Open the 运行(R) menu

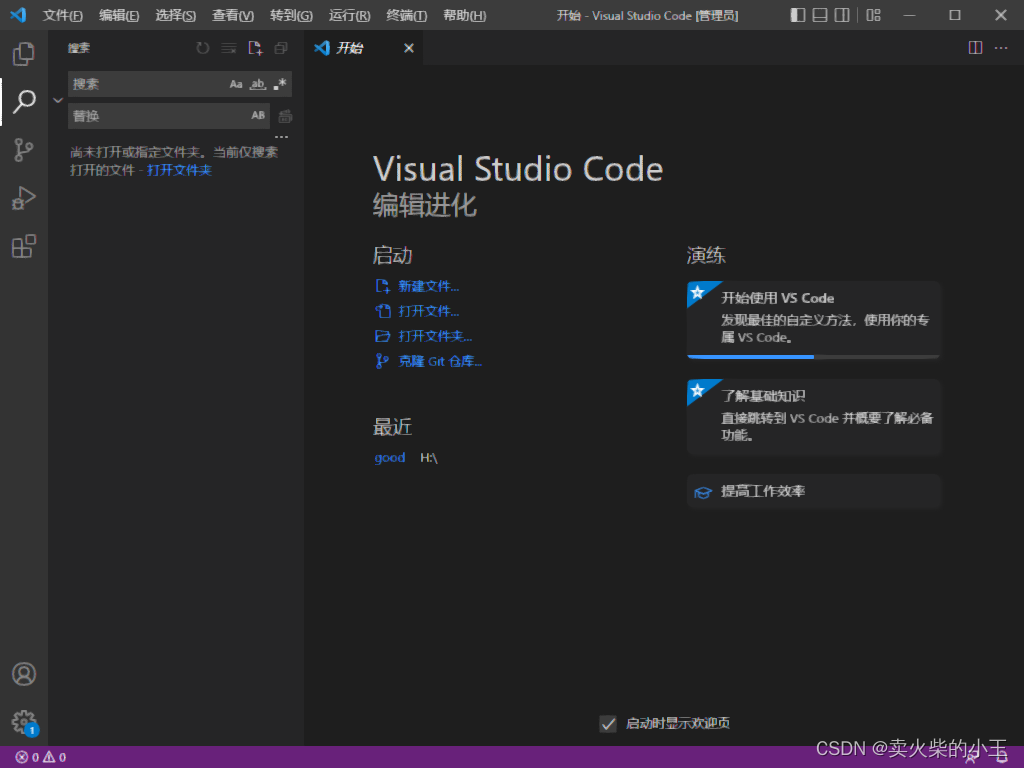[349, 15]
